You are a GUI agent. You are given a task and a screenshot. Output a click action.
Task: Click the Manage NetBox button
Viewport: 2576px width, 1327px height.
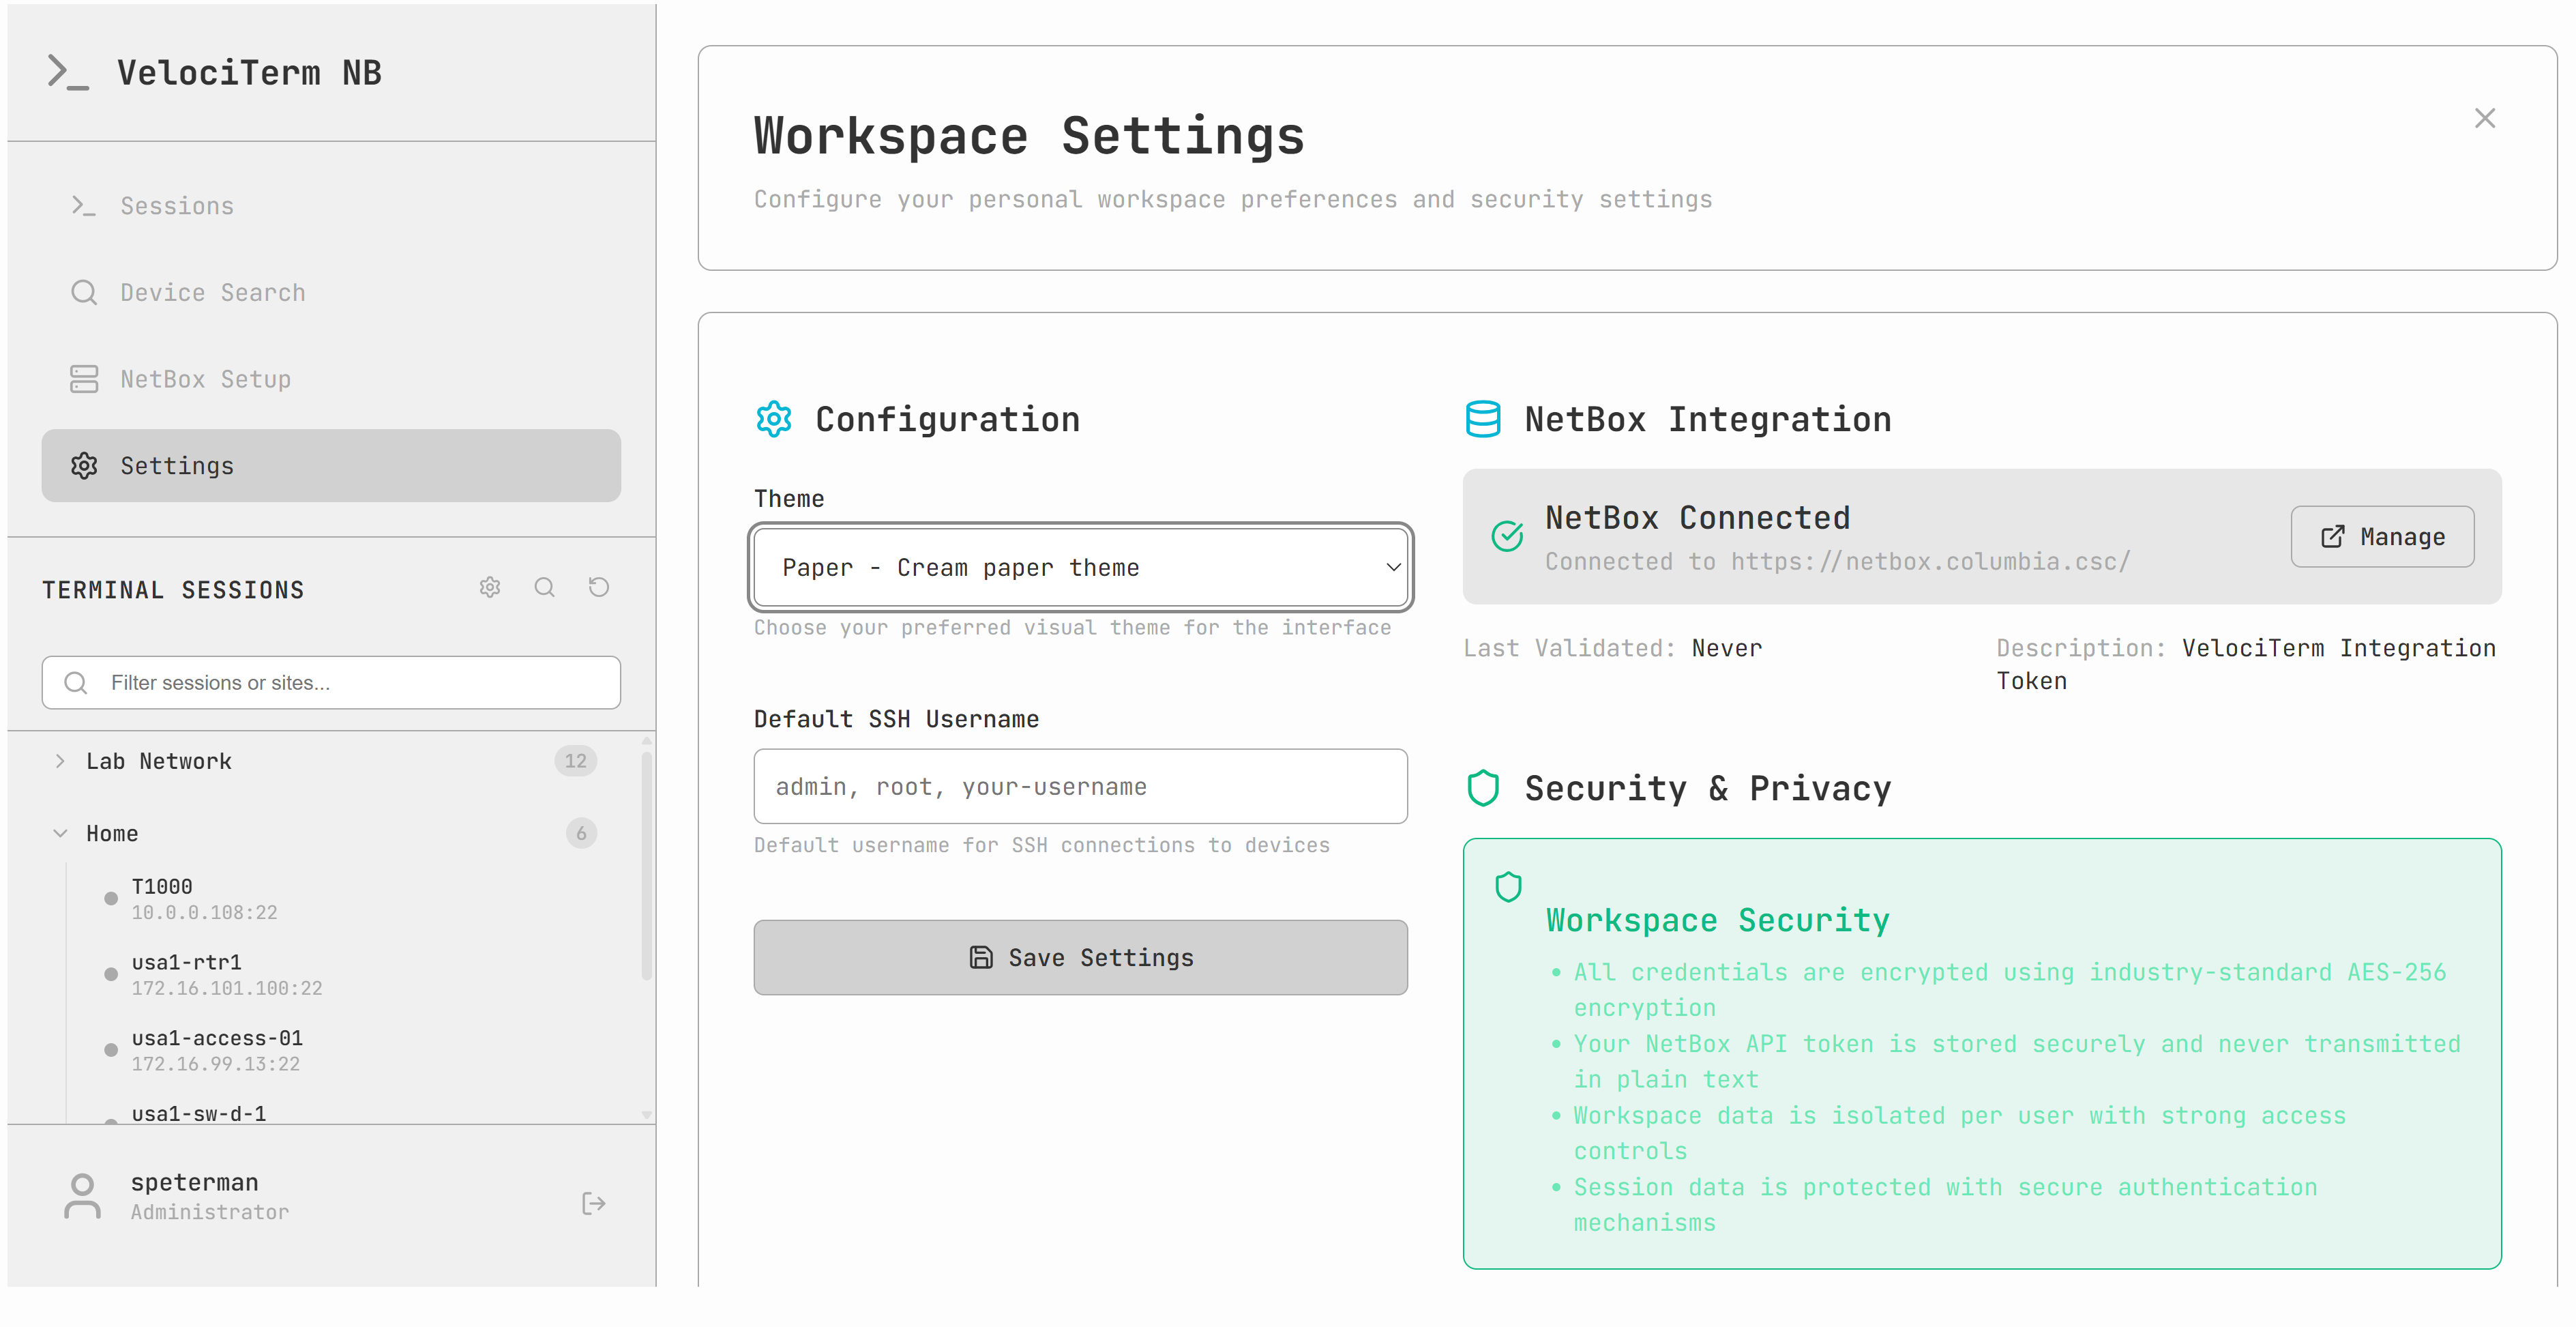pyautogui.click(x=2382, y=537)
